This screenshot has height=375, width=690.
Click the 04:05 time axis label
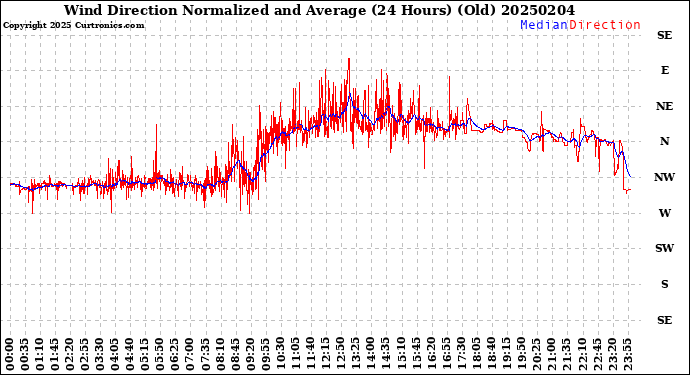[x=114, y=355]
